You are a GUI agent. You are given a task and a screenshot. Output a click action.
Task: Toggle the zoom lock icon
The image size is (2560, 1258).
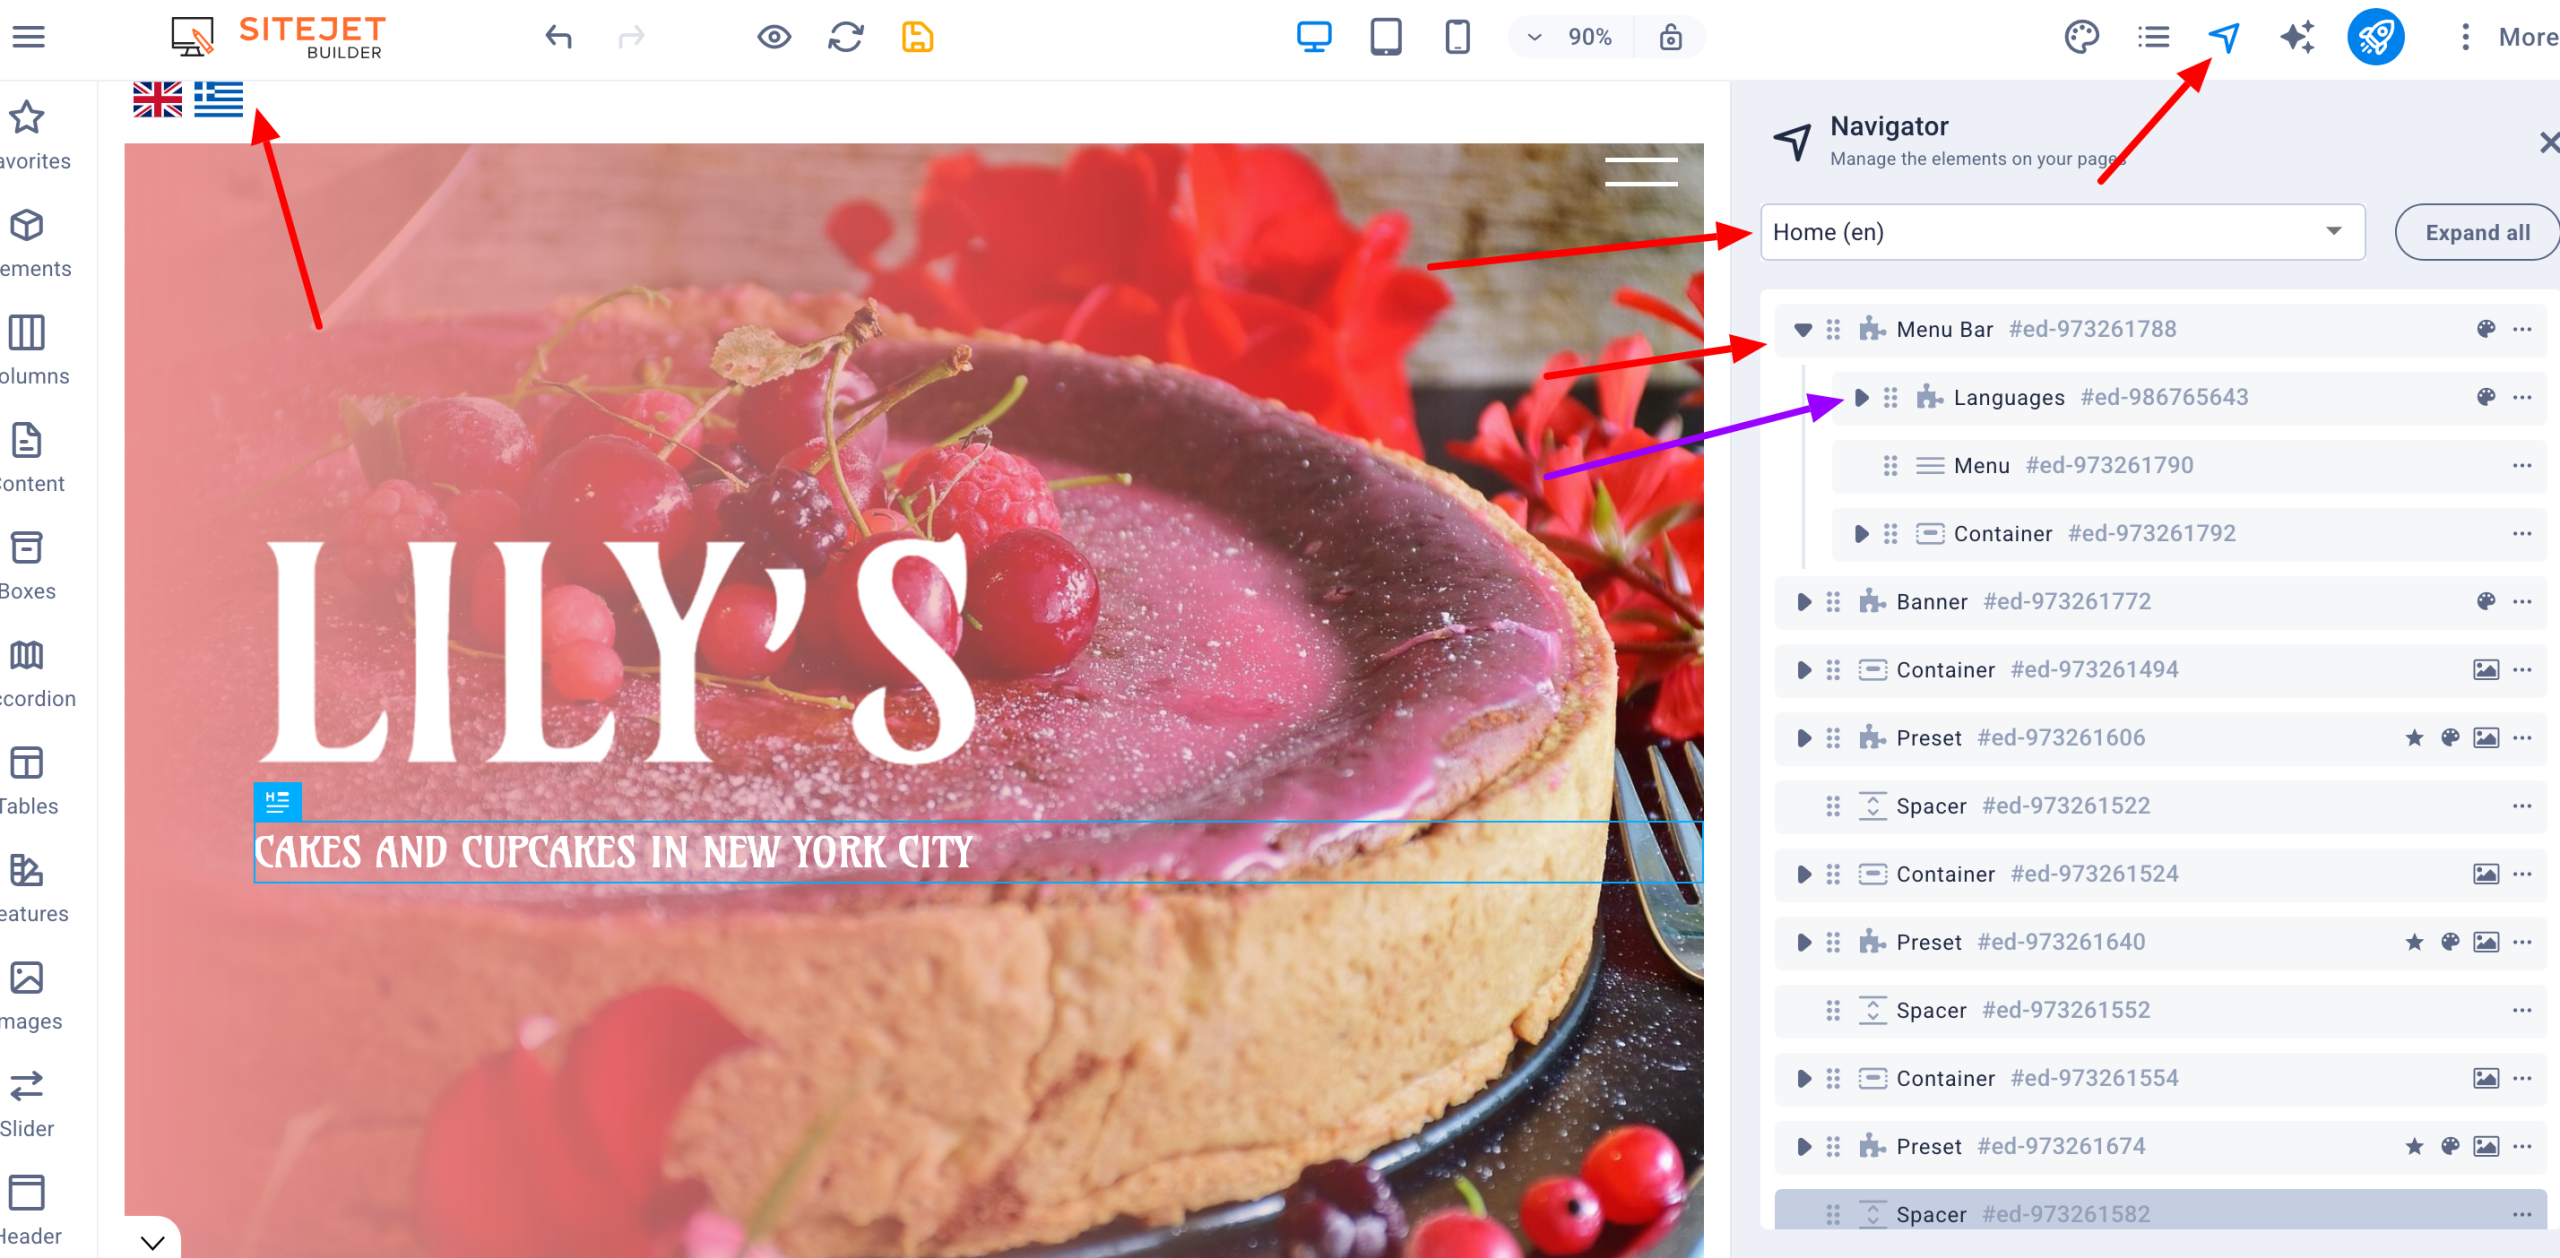click(1670, 38)
